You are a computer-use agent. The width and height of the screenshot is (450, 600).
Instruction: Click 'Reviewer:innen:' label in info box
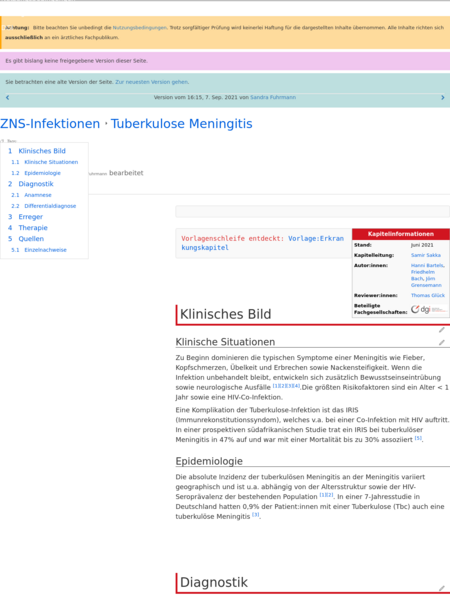coord(375,295)
